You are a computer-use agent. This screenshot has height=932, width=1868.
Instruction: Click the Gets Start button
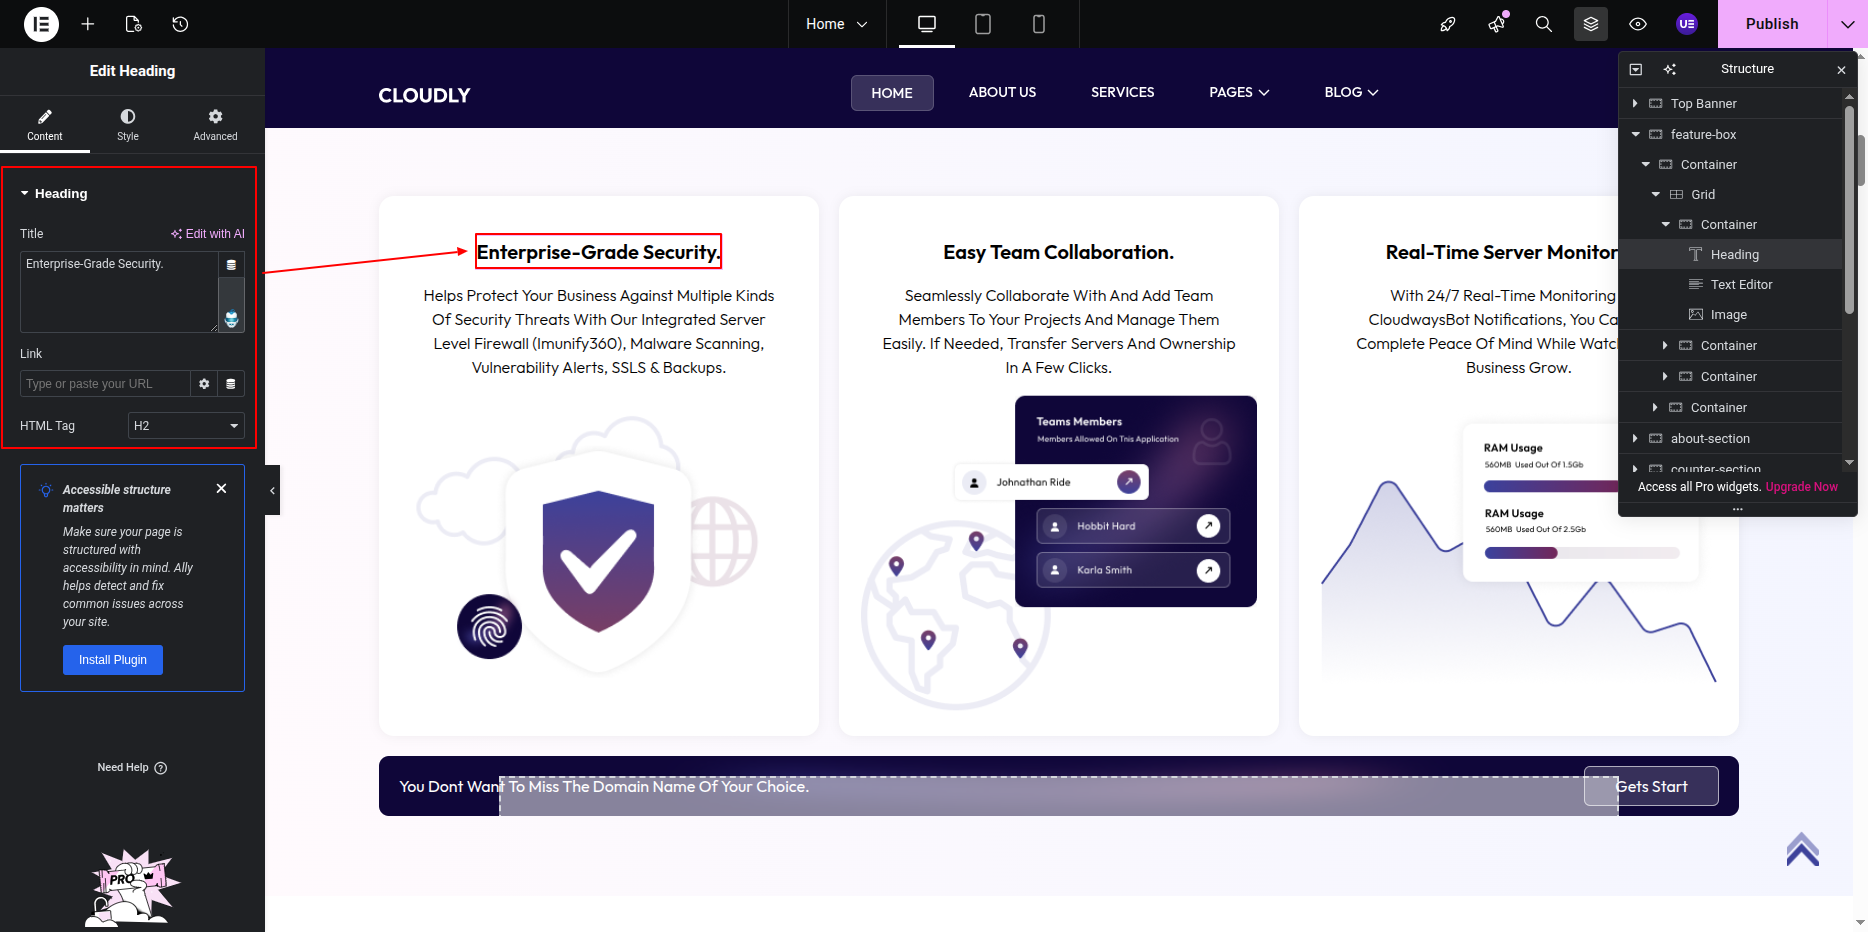tap(1651, 787)
